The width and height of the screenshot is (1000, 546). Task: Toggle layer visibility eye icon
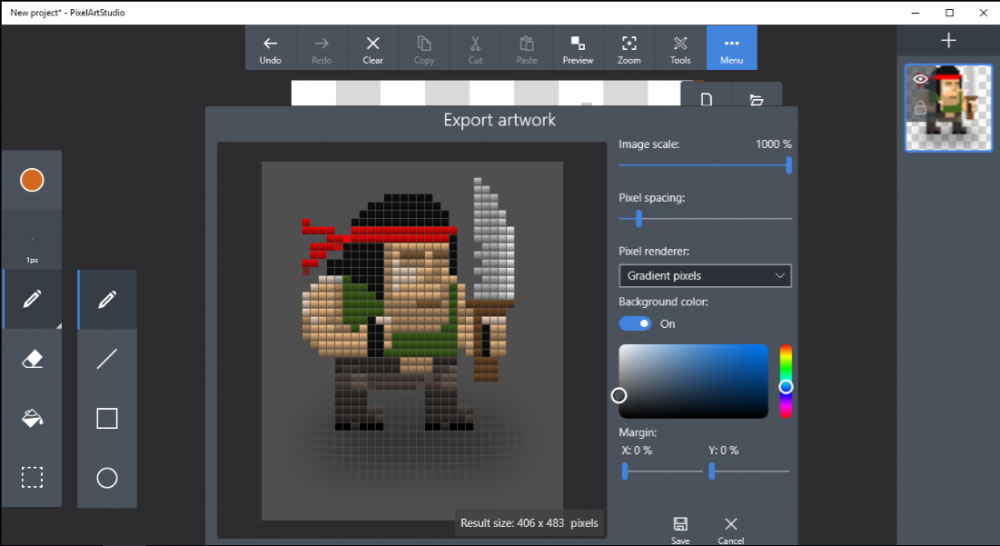920,79
